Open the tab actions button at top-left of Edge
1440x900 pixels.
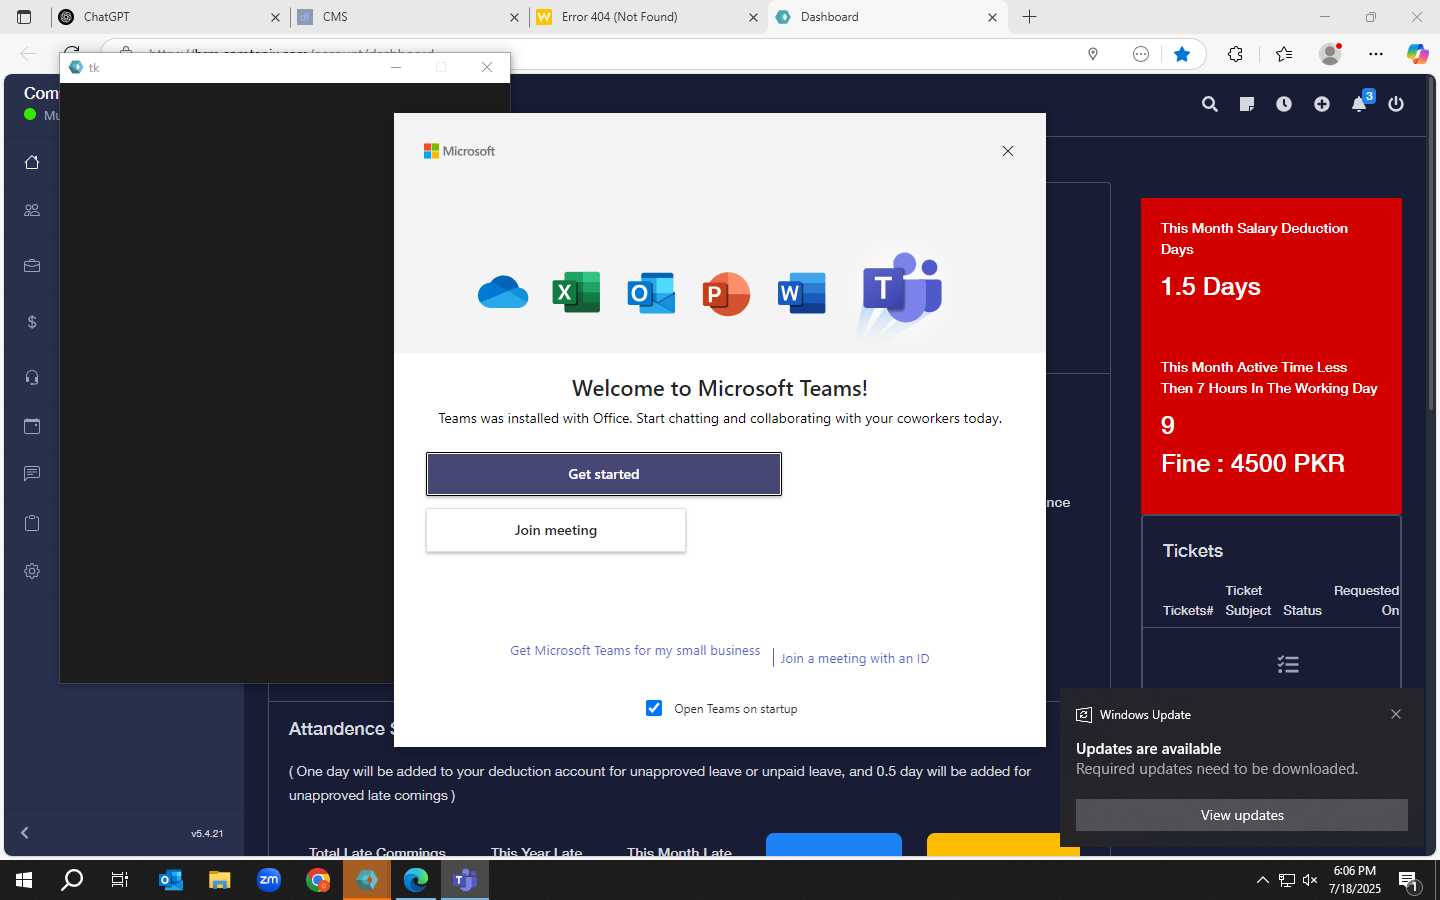24,17
